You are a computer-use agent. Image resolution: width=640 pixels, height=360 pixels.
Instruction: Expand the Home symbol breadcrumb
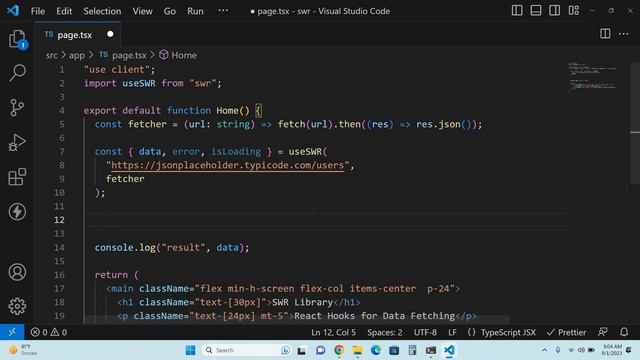tap(184, 55)
